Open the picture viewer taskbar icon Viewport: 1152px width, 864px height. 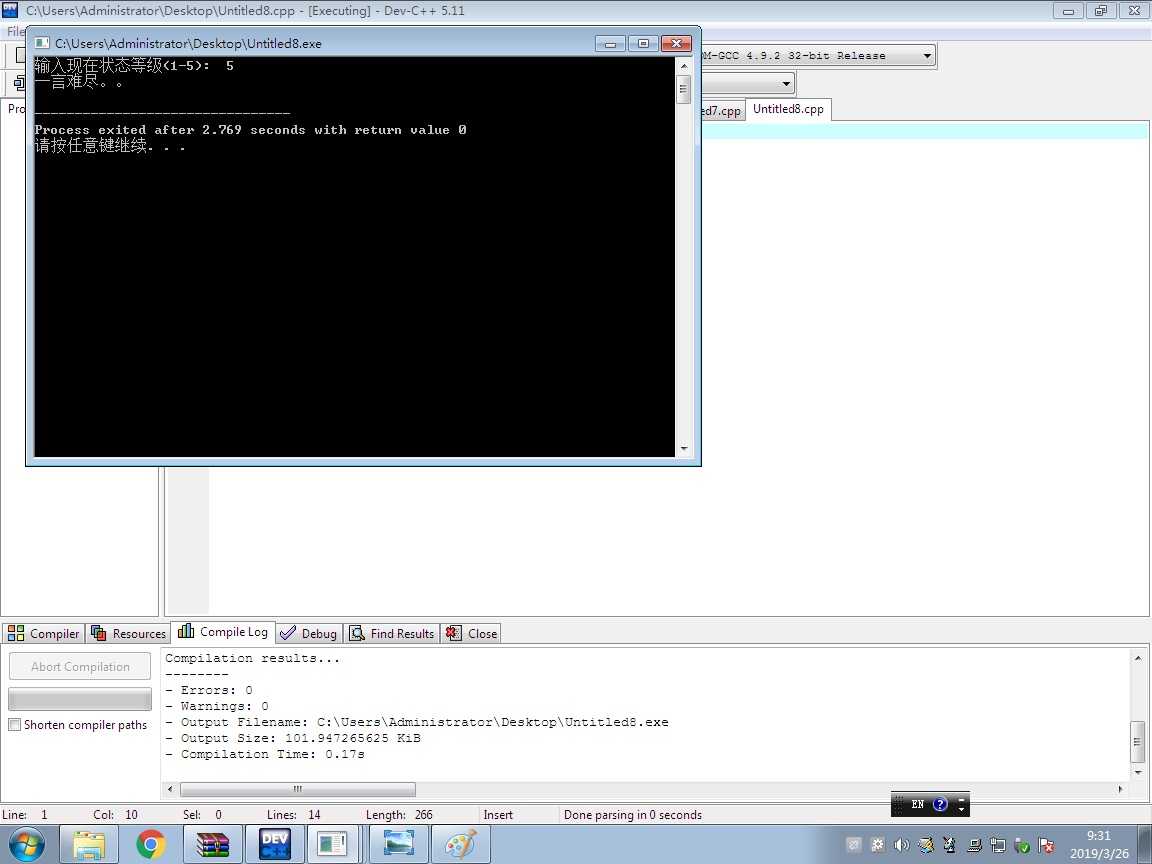click(399, 844)
